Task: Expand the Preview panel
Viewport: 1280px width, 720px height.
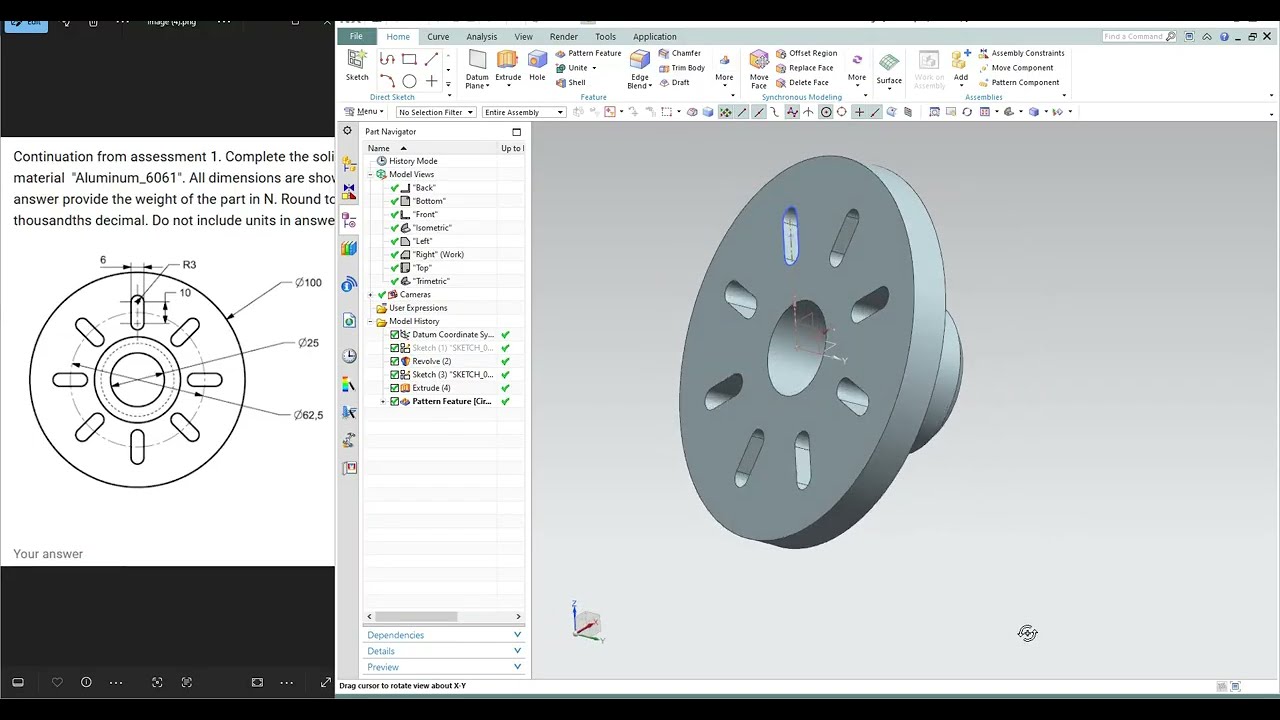Action: pyautogui.click(x=443, y=667)
